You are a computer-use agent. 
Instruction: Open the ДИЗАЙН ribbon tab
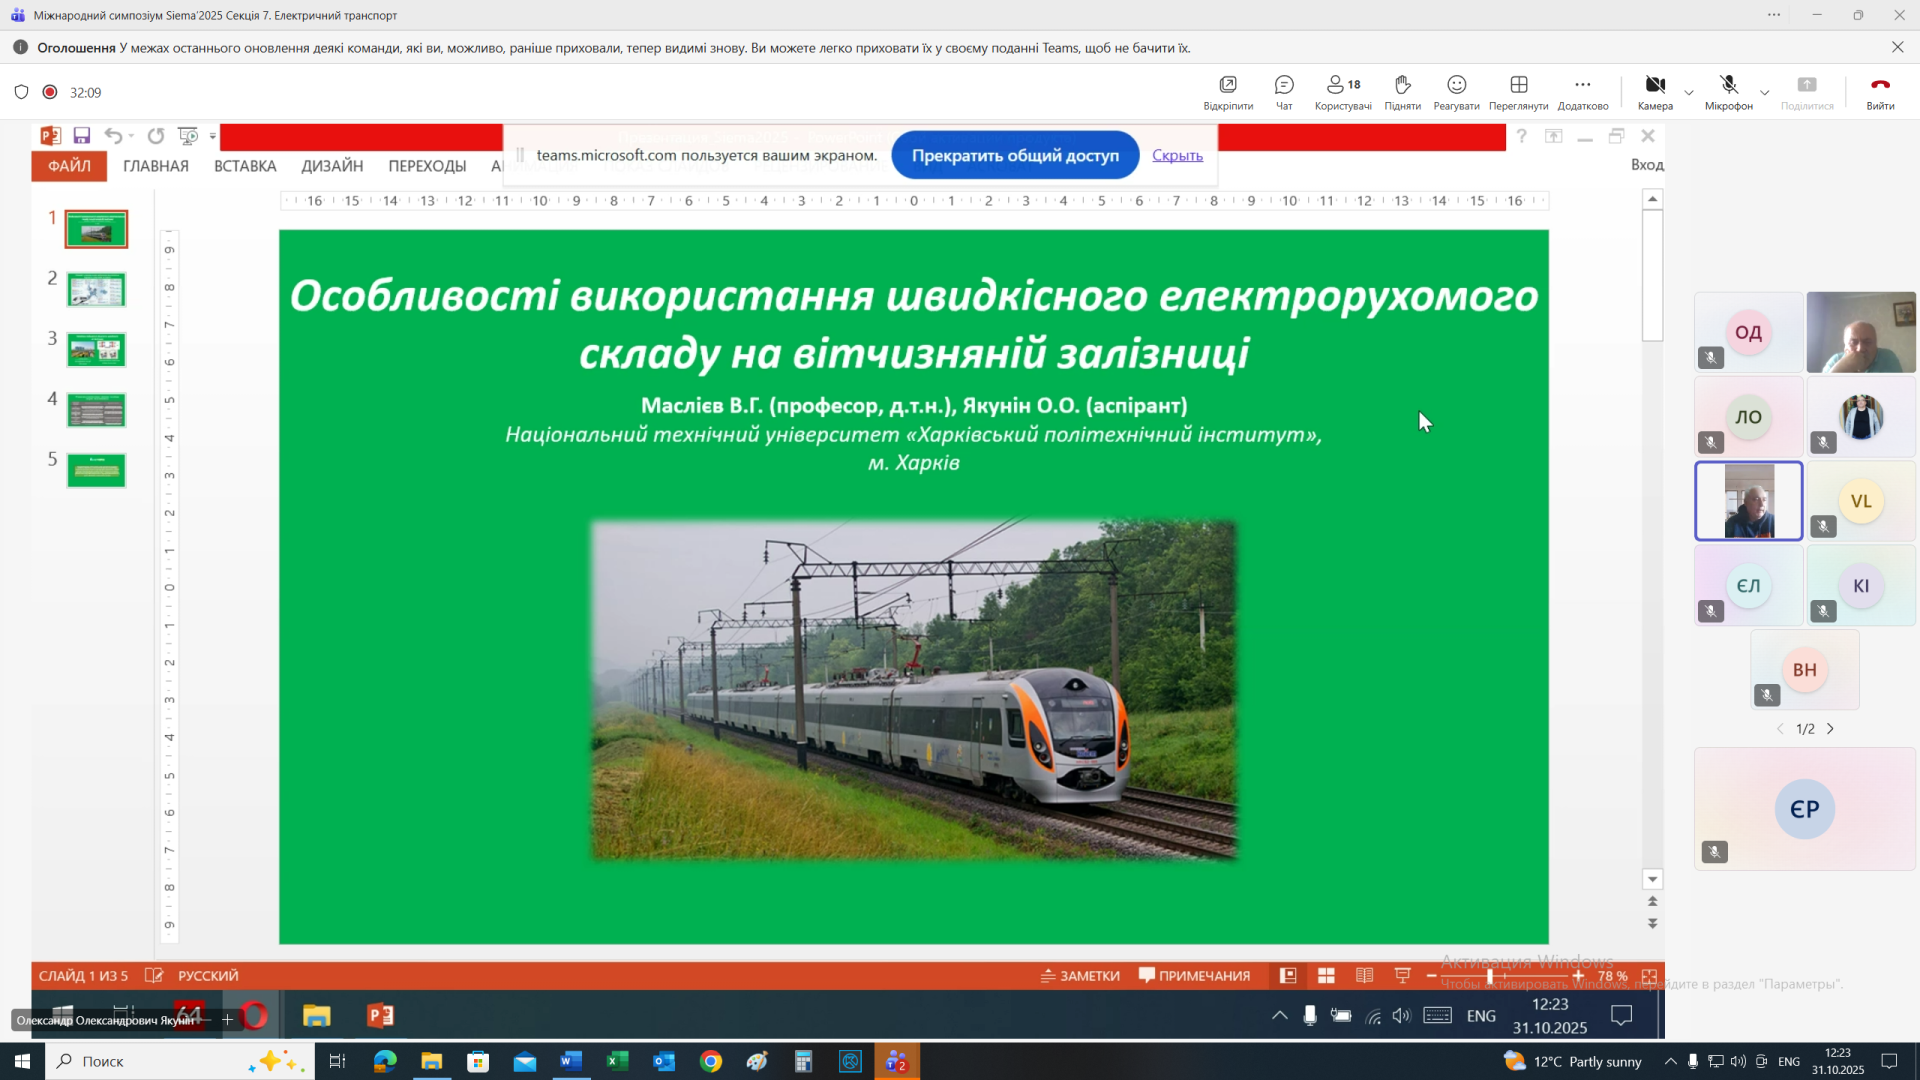coord(332,166)
